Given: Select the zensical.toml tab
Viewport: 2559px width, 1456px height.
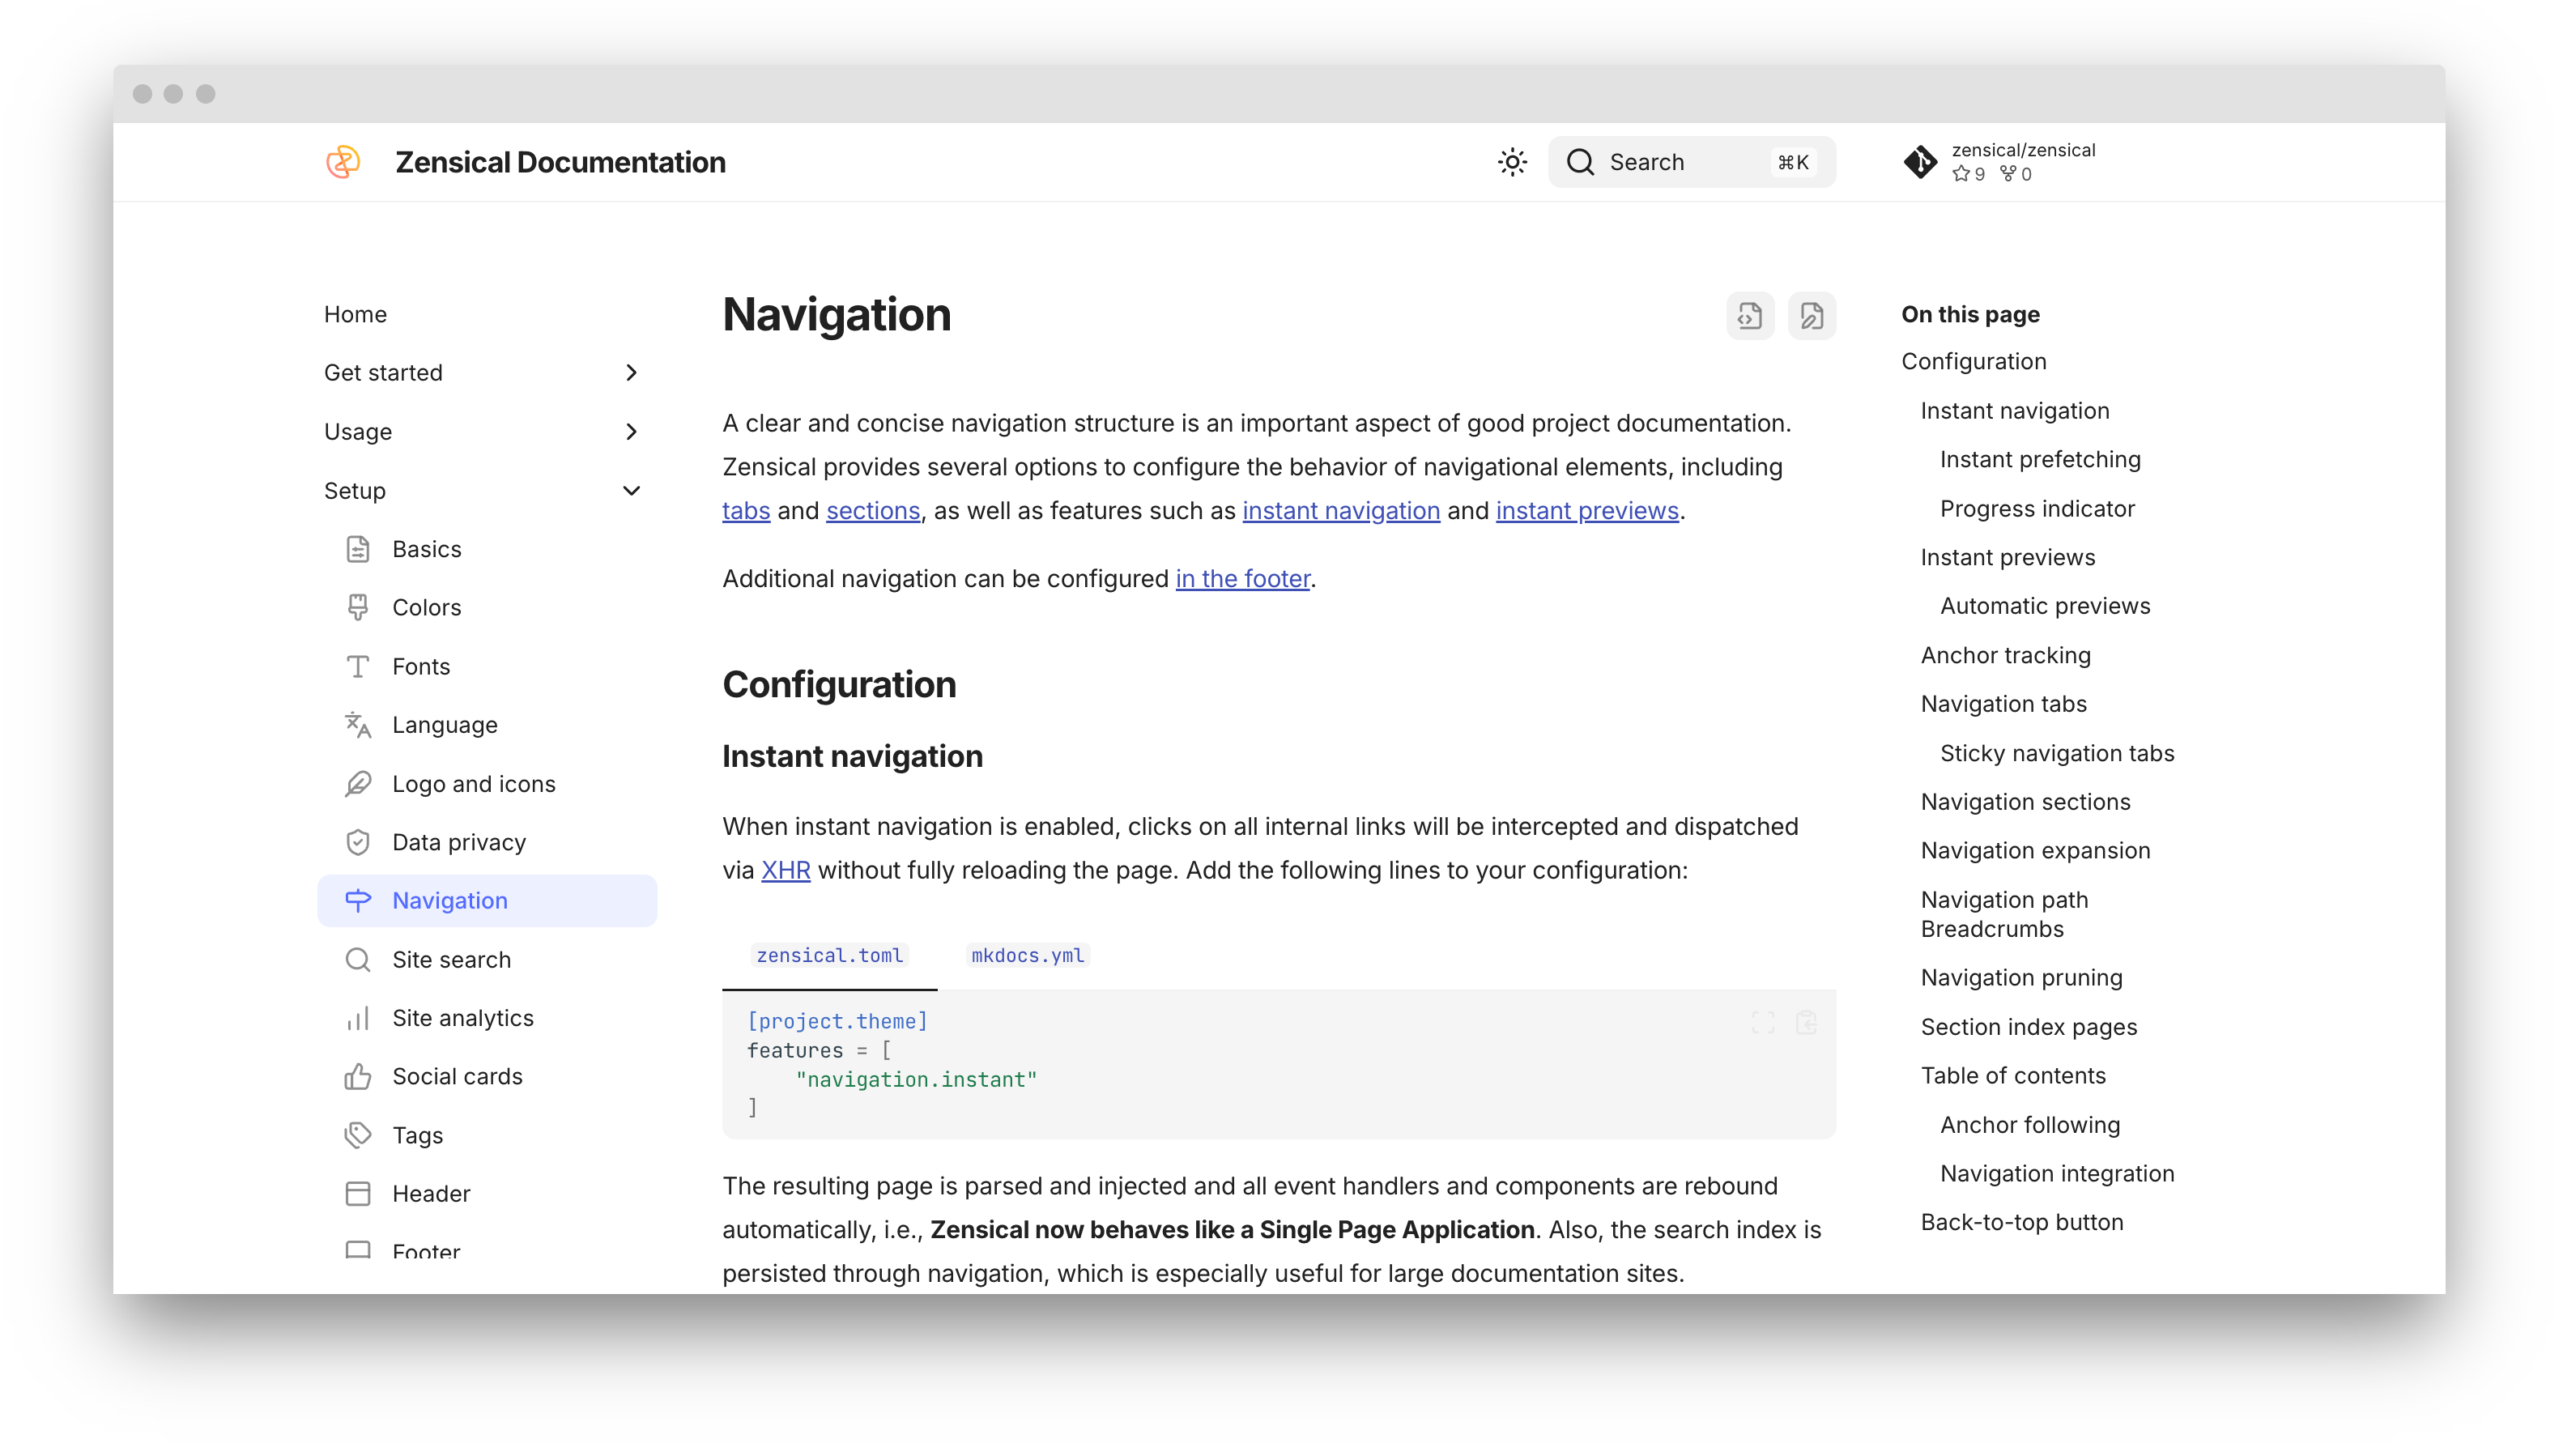Looking at the screenshot, I should (829, 956).
